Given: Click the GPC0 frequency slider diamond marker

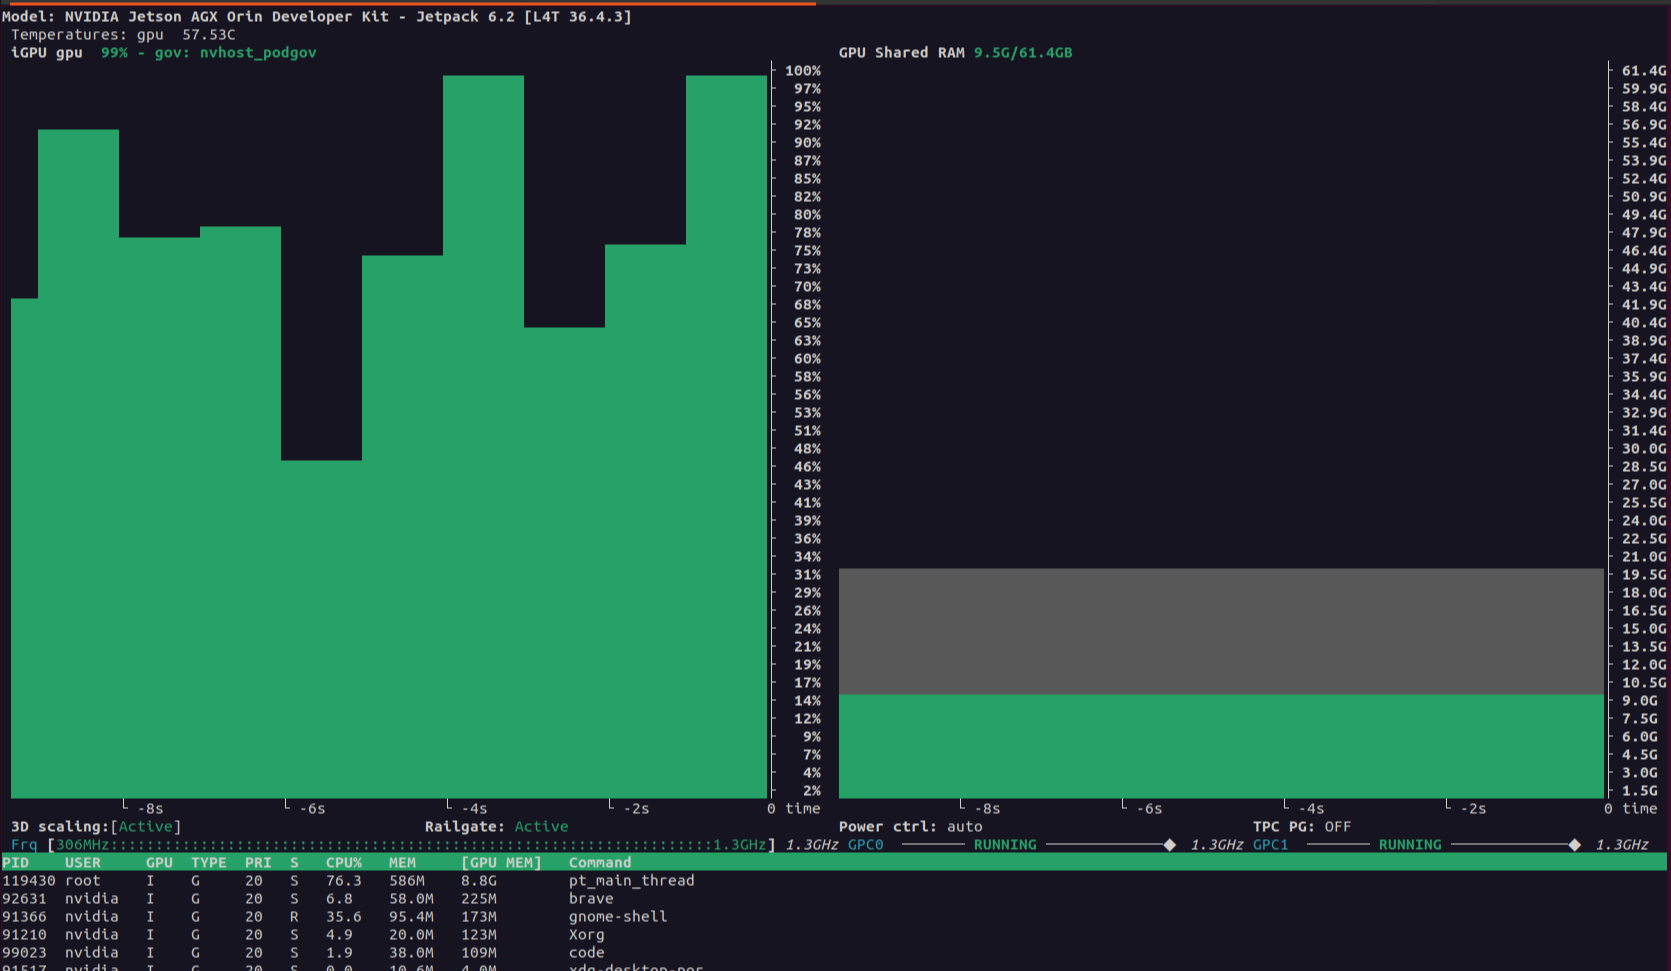Looking at the screenshot, I should click(1170, 845).
